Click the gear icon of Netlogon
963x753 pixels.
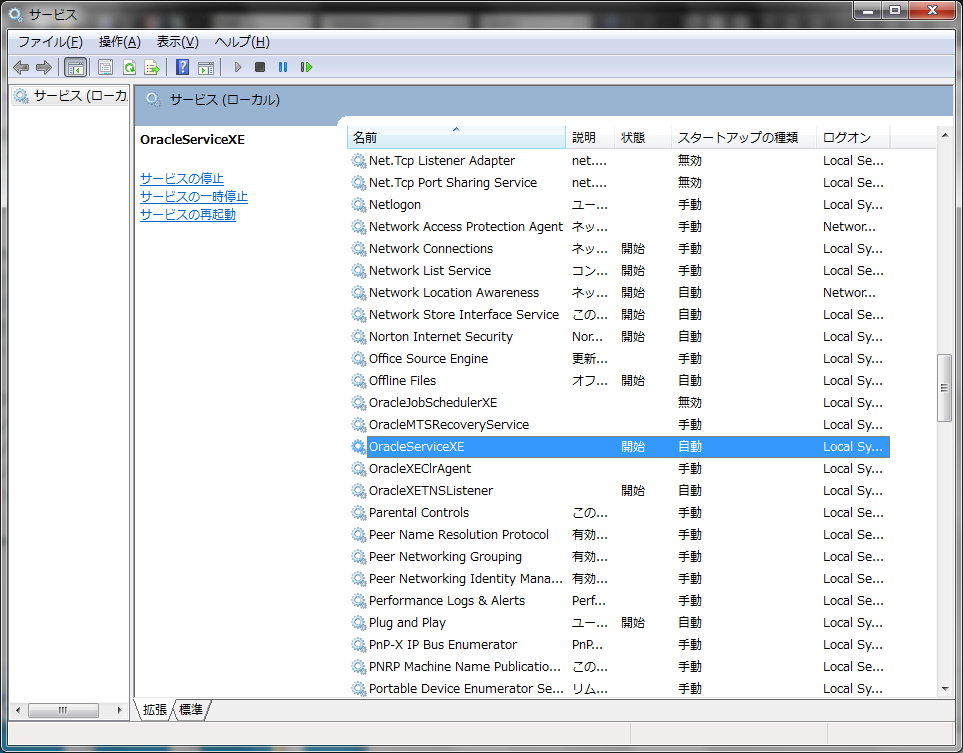pos(359,205)
